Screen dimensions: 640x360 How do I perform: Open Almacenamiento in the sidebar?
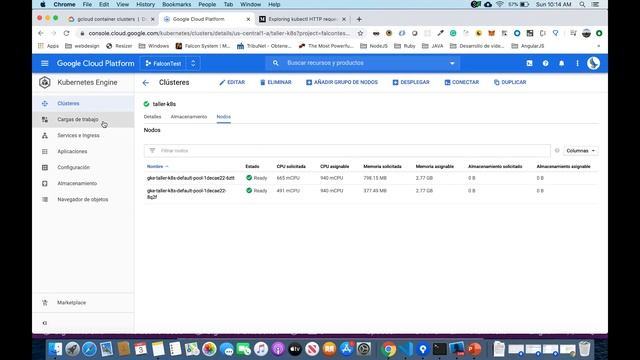tap(83, 183)
